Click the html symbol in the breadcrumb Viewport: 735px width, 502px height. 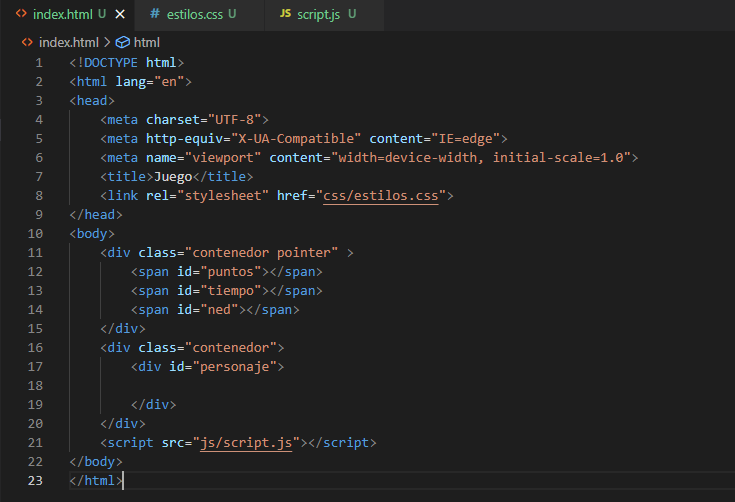(147, 43)
